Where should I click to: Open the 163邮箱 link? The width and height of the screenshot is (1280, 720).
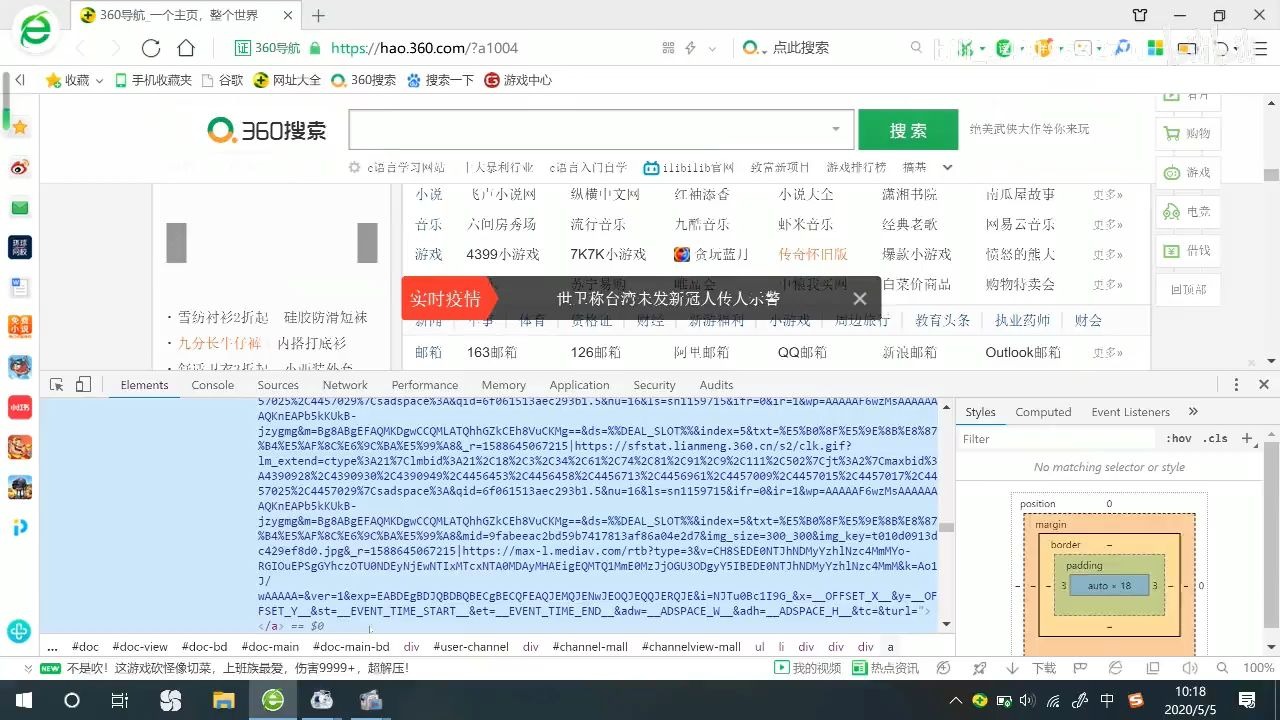point(492,352)
